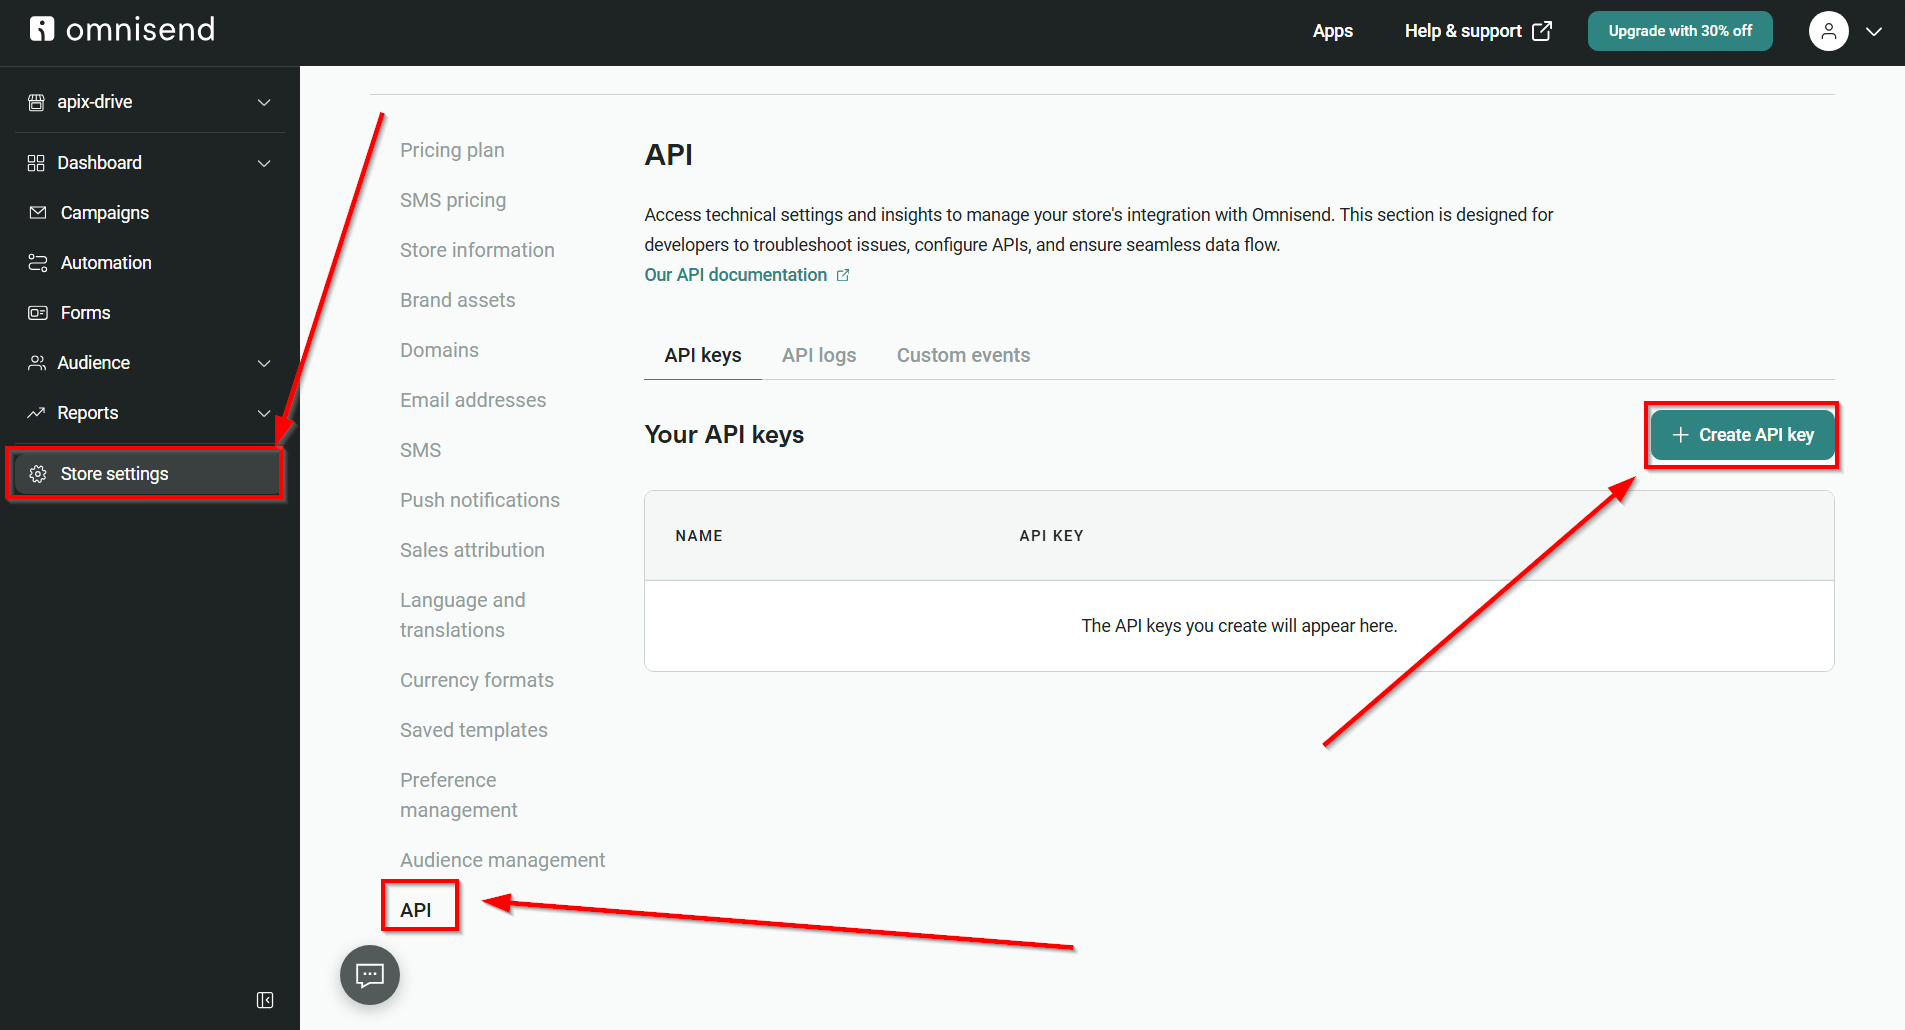Select Saved templates in settings list
1905x1030 pixels.
tap(473, 730)
